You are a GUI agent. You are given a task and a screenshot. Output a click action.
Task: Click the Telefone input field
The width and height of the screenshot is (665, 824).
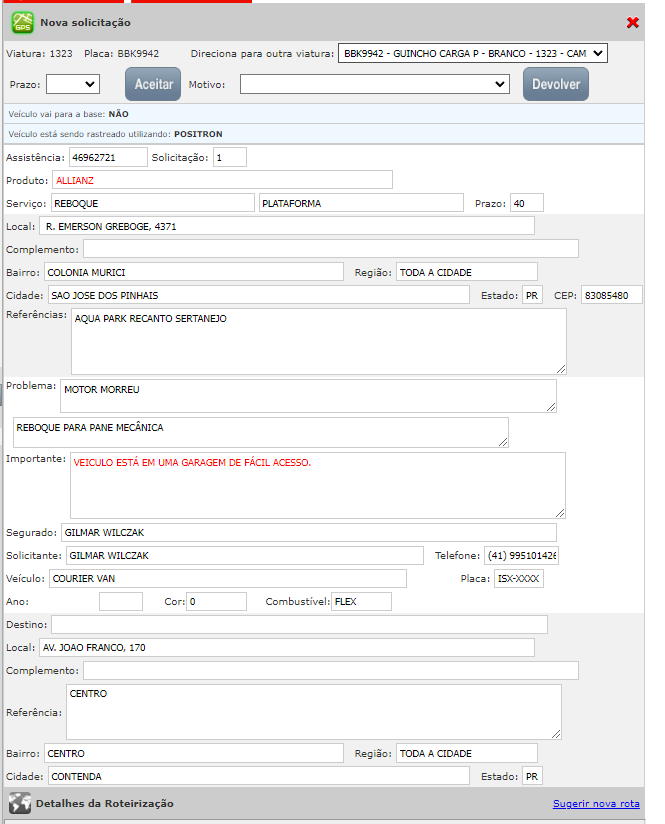coord(522,555)
